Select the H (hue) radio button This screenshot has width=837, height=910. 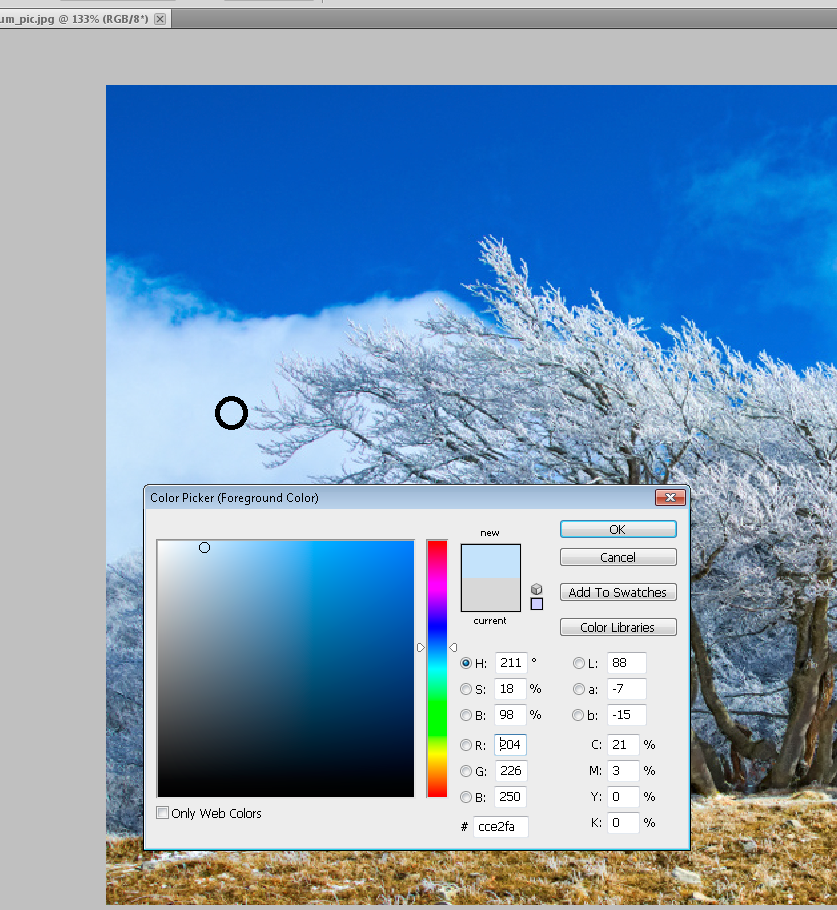(466, 663)
